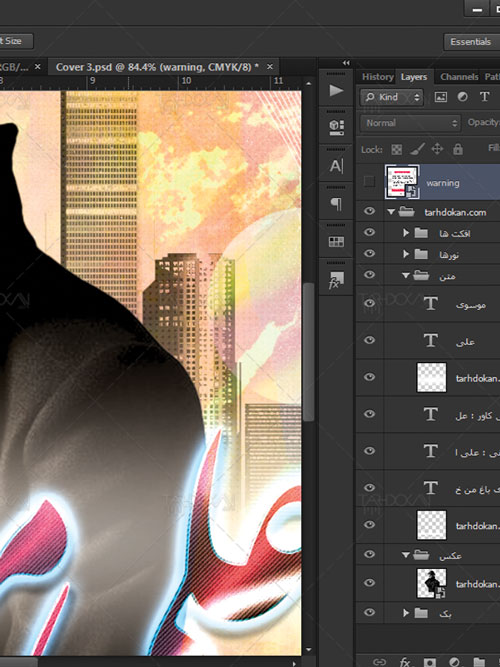This screenshot has width=500, height=667.
Task: Hide the بک group
Action: tap(369, 612)
